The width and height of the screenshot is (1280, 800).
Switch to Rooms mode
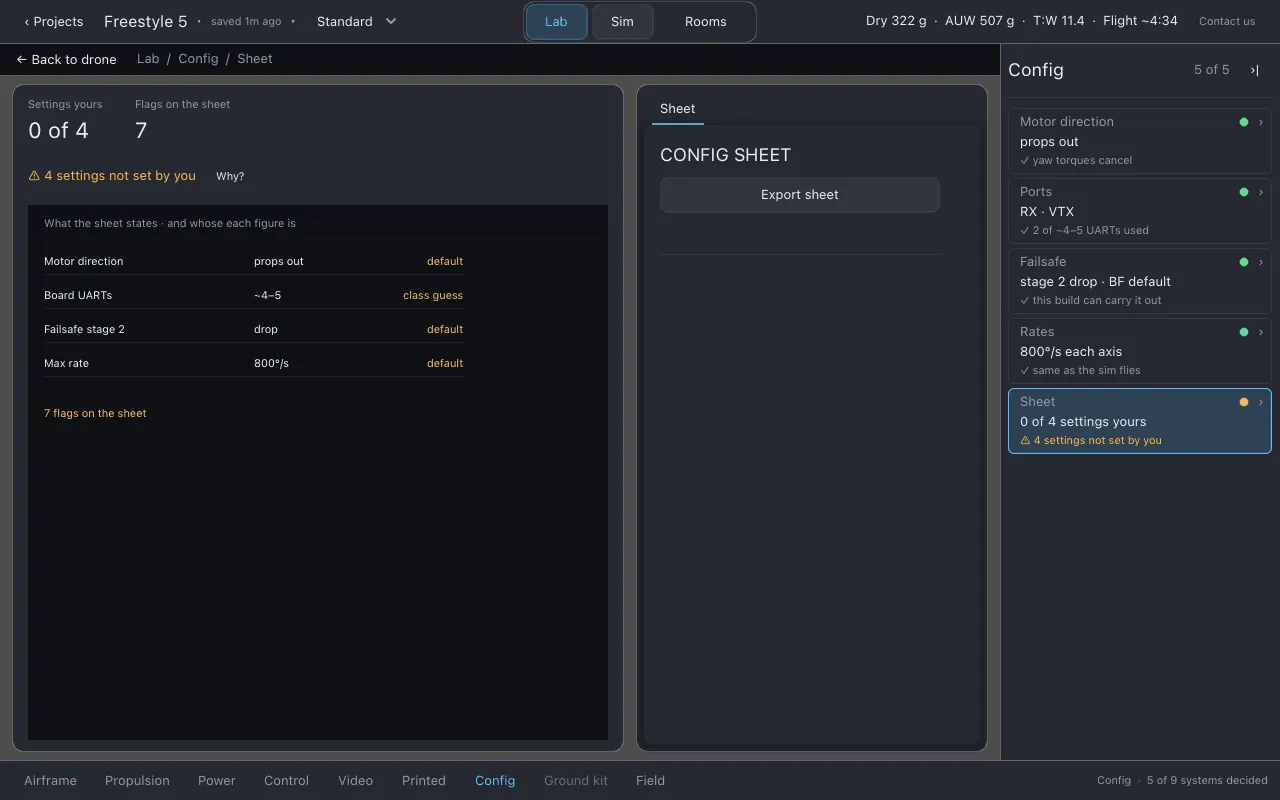pos(705,22)
